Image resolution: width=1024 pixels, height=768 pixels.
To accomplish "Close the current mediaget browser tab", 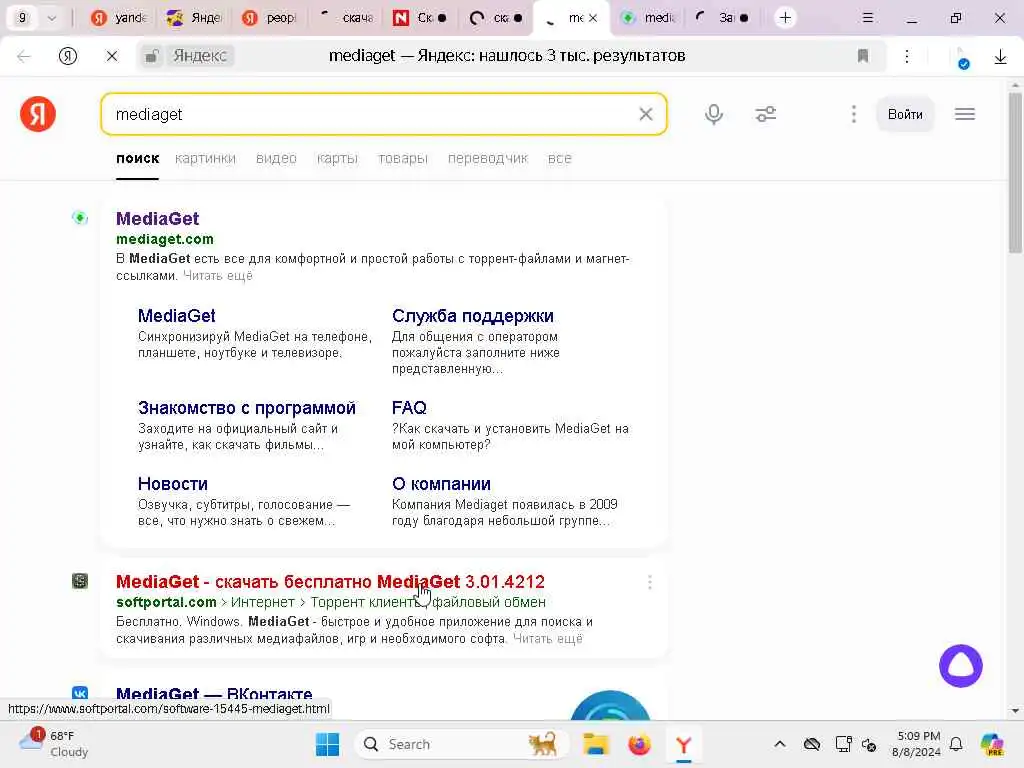I will tap(593, 18).
